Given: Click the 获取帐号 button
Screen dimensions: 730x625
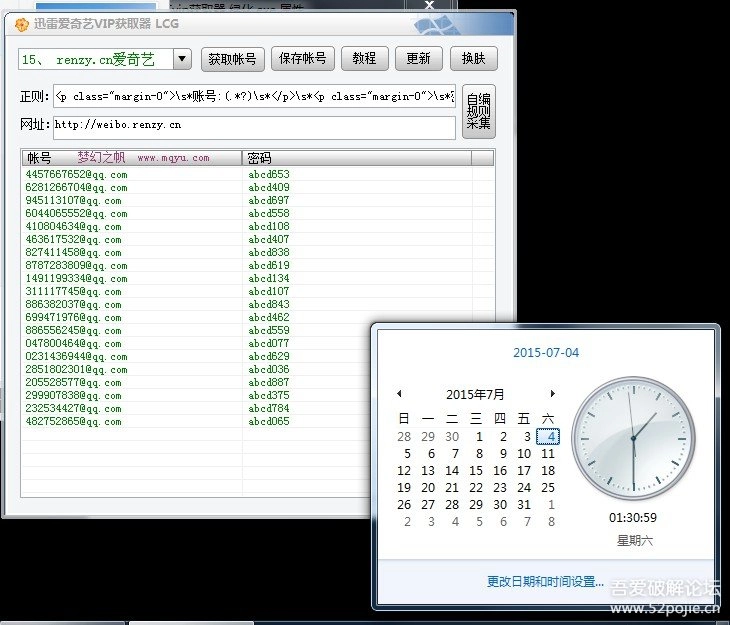Looking at the screenshot, I should click(232, 59).
